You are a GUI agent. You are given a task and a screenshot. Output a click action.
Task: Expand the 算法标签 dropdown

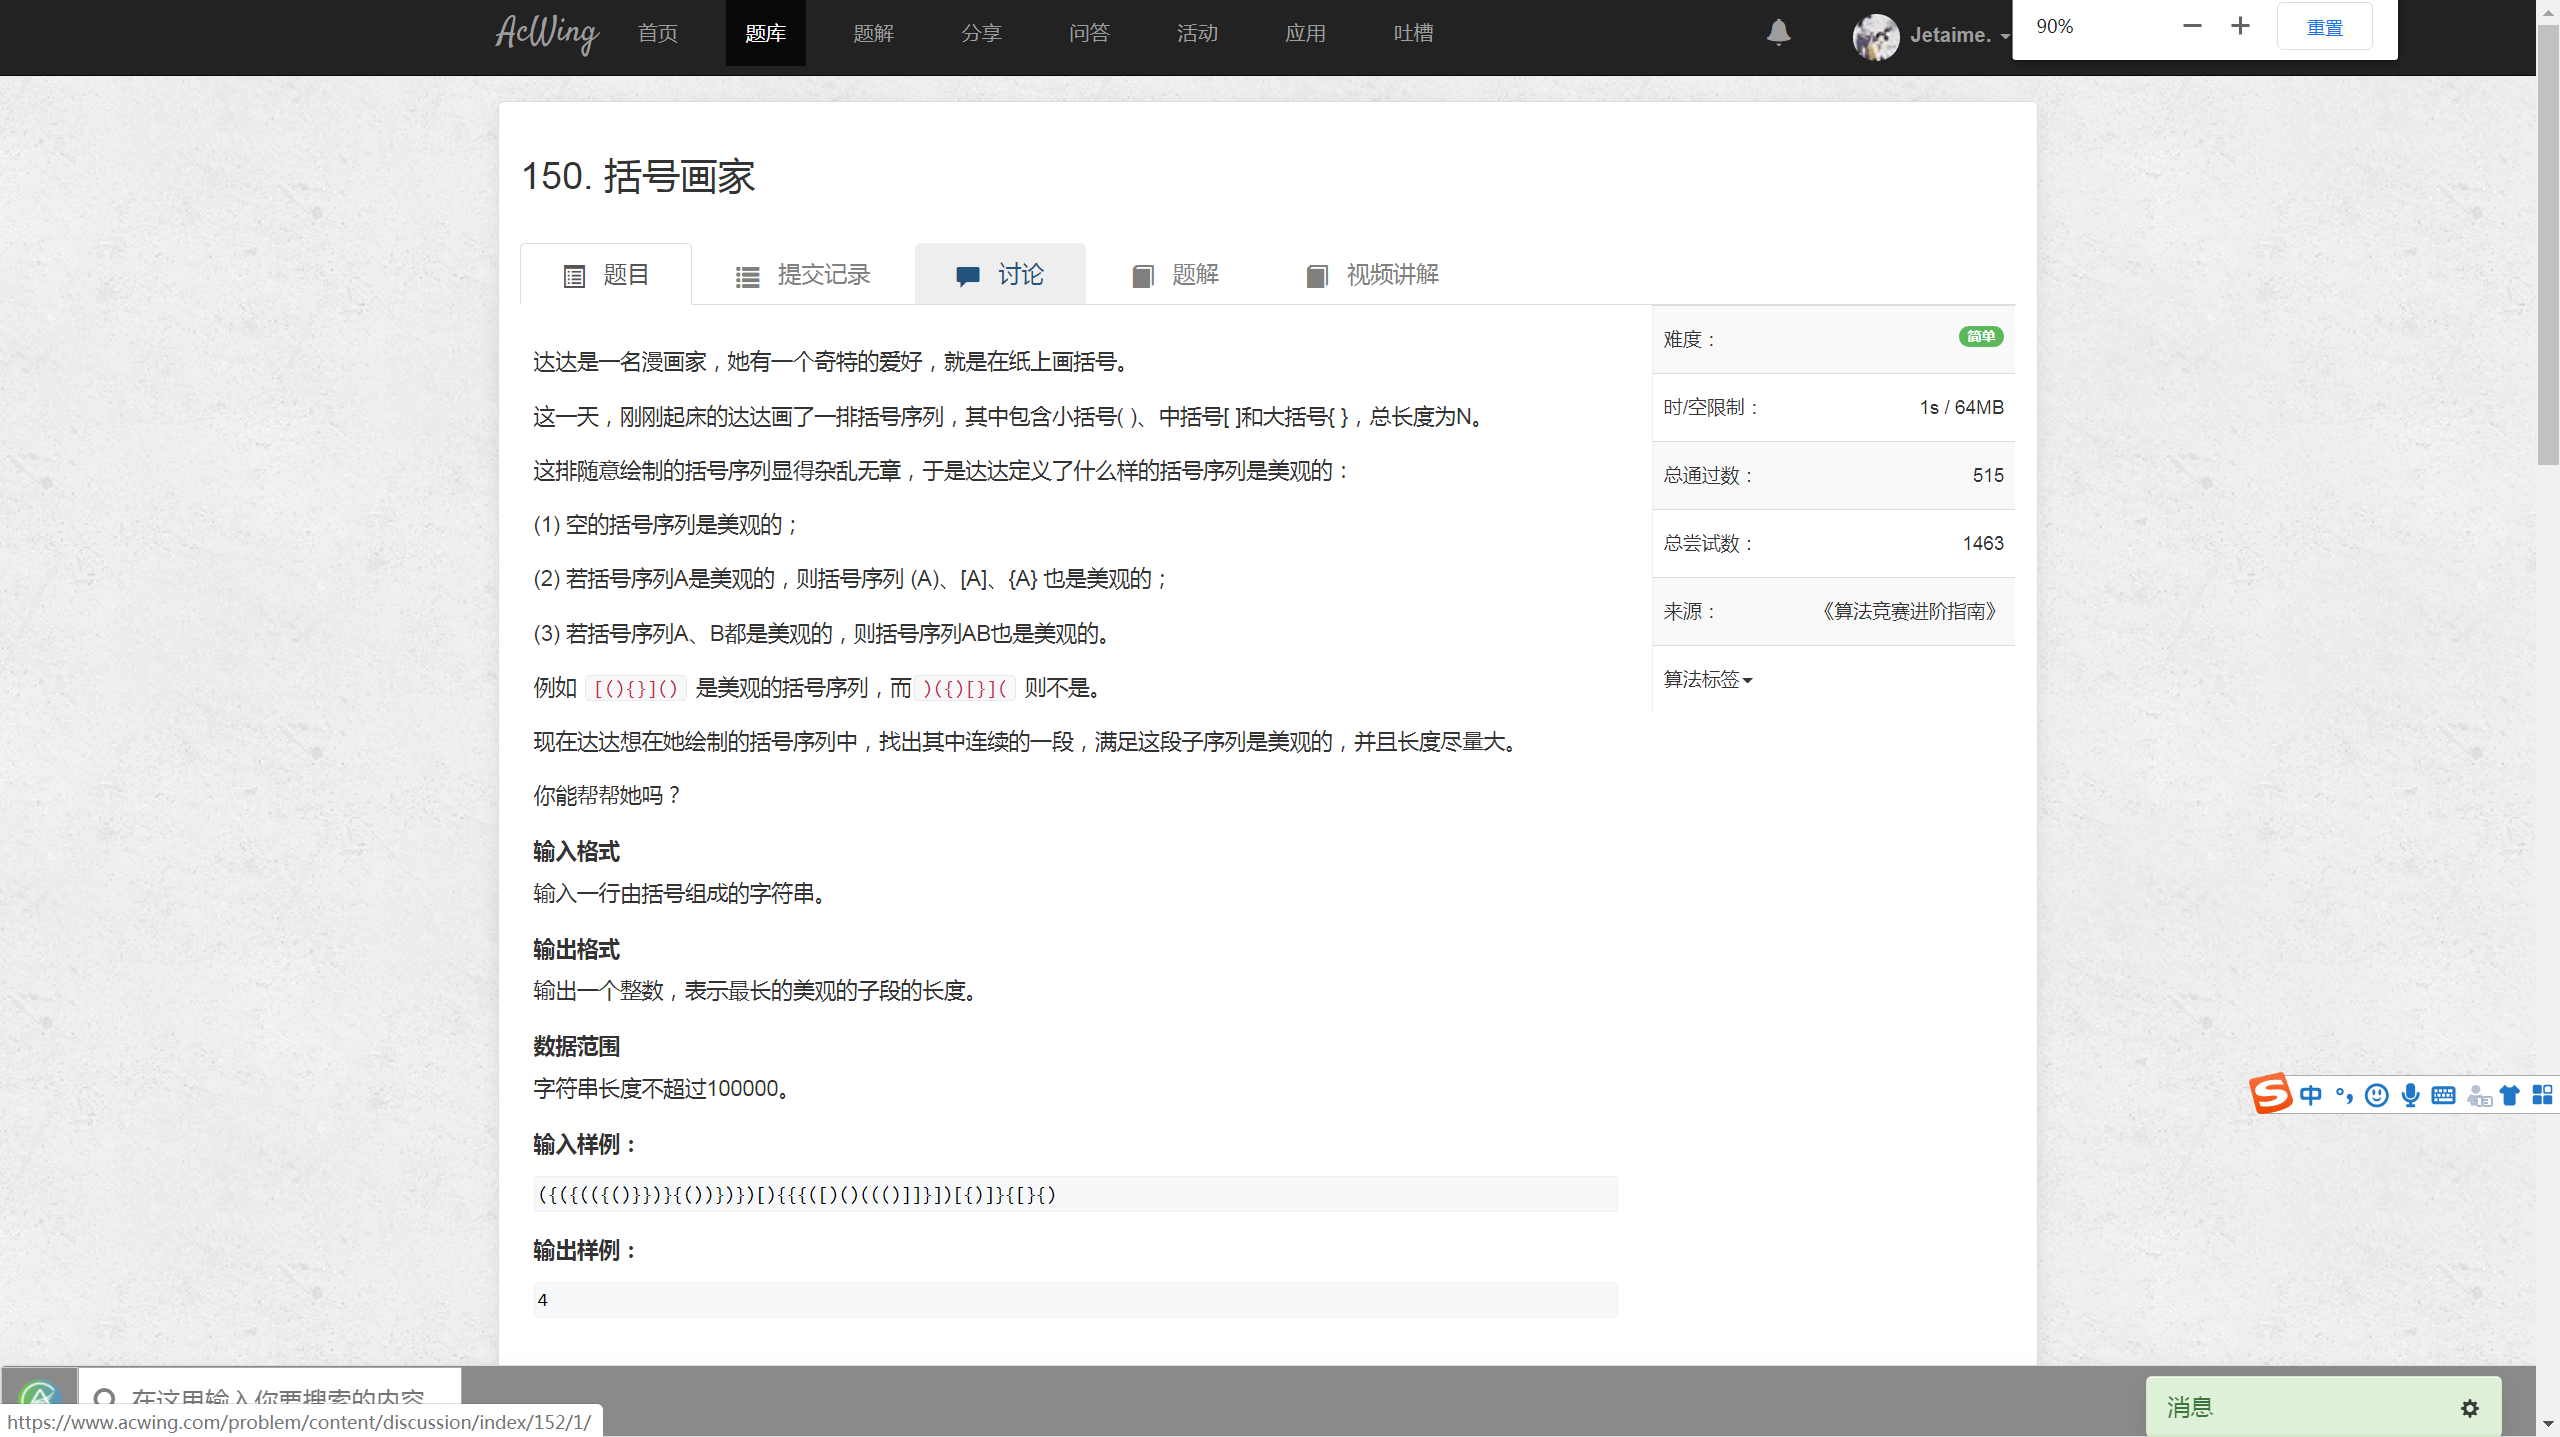(x=1707, y=679)
